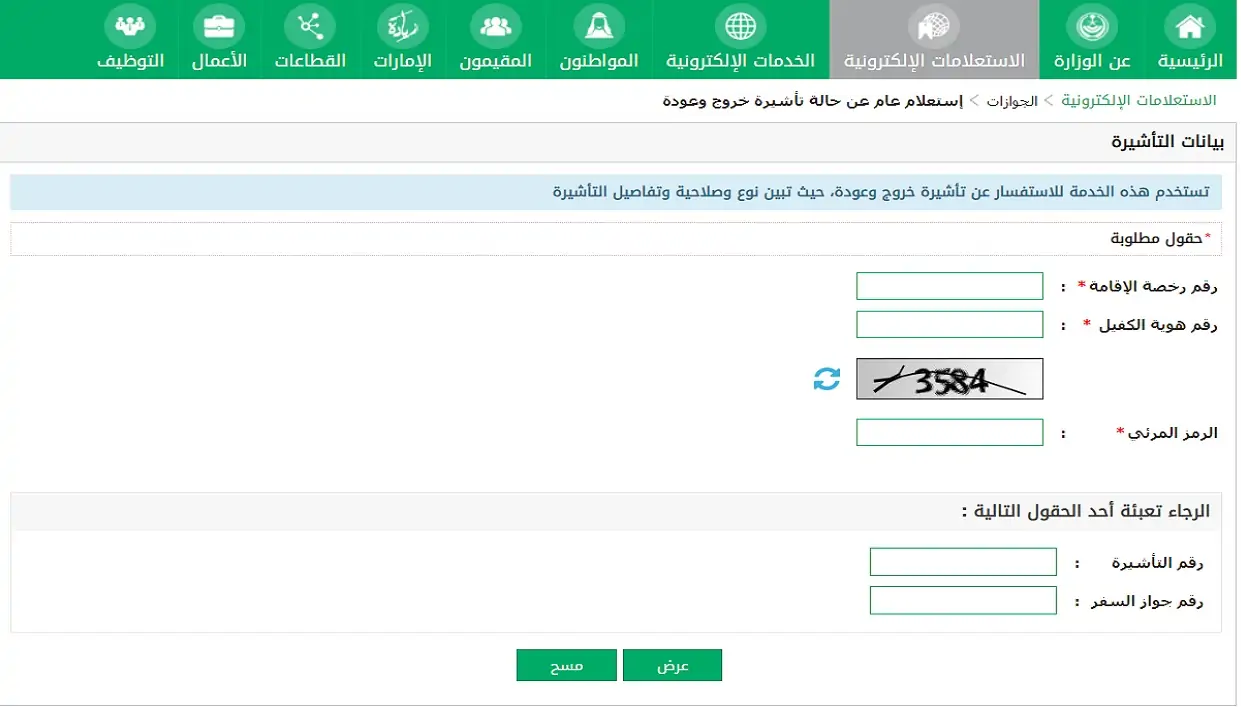Switch to the الخدمات الإلكترونية tab
The width and height of the screenshot is (1241, 712).
click(x=738, y=39)
